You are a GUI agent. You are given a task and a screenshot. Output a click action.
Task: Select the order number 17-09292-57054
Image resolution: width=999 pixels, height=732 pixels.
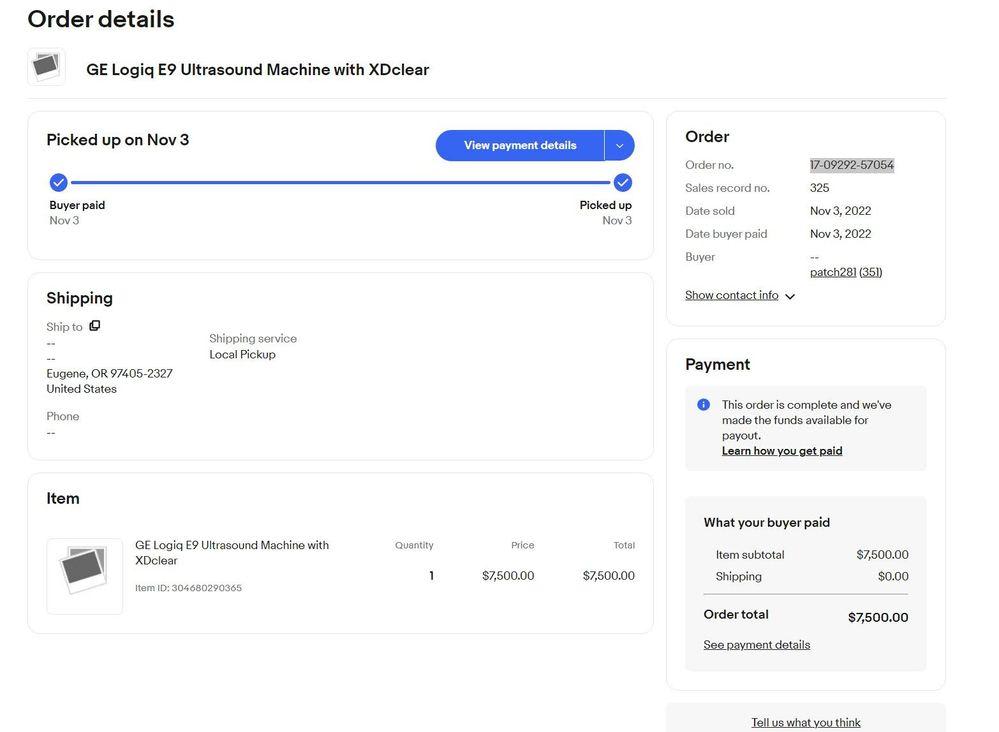852,165
